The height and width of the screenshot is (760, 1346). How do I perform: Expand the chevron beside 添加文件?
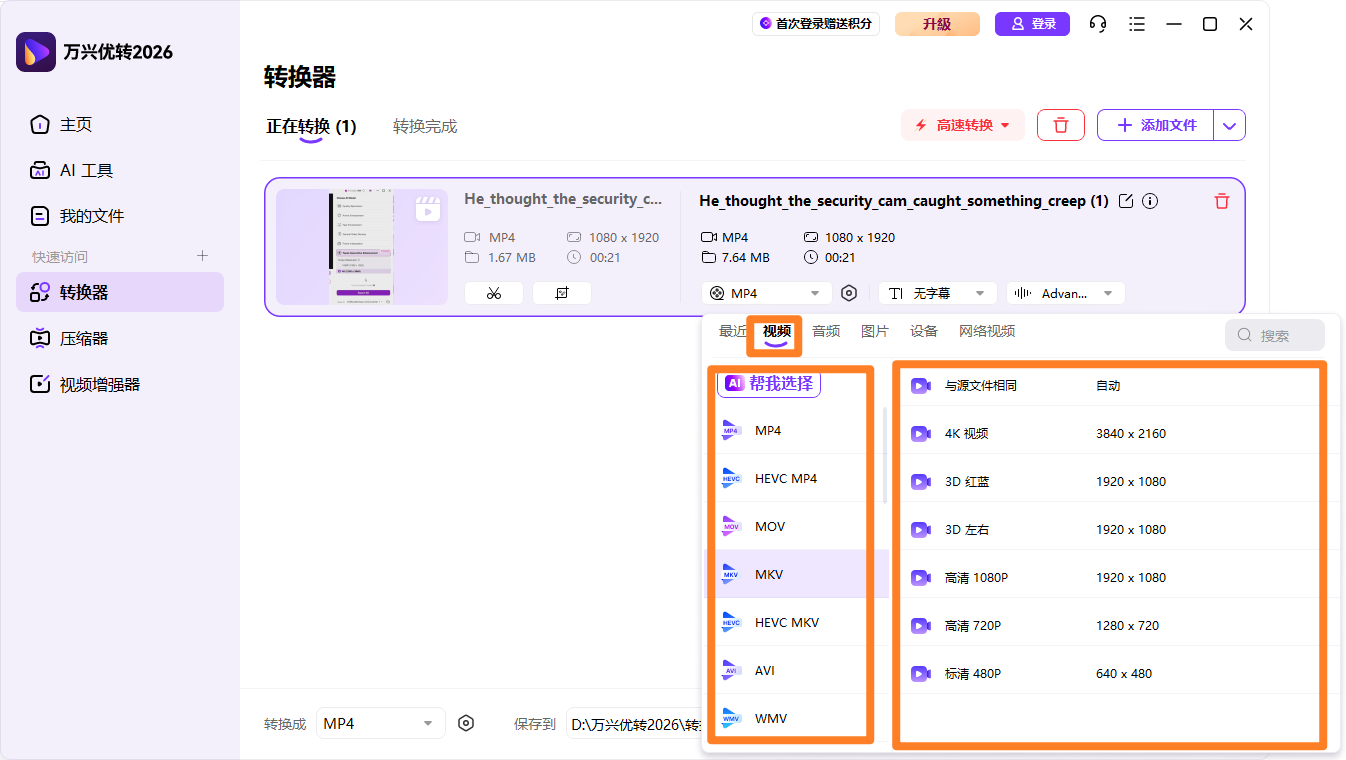[1229, 124]
